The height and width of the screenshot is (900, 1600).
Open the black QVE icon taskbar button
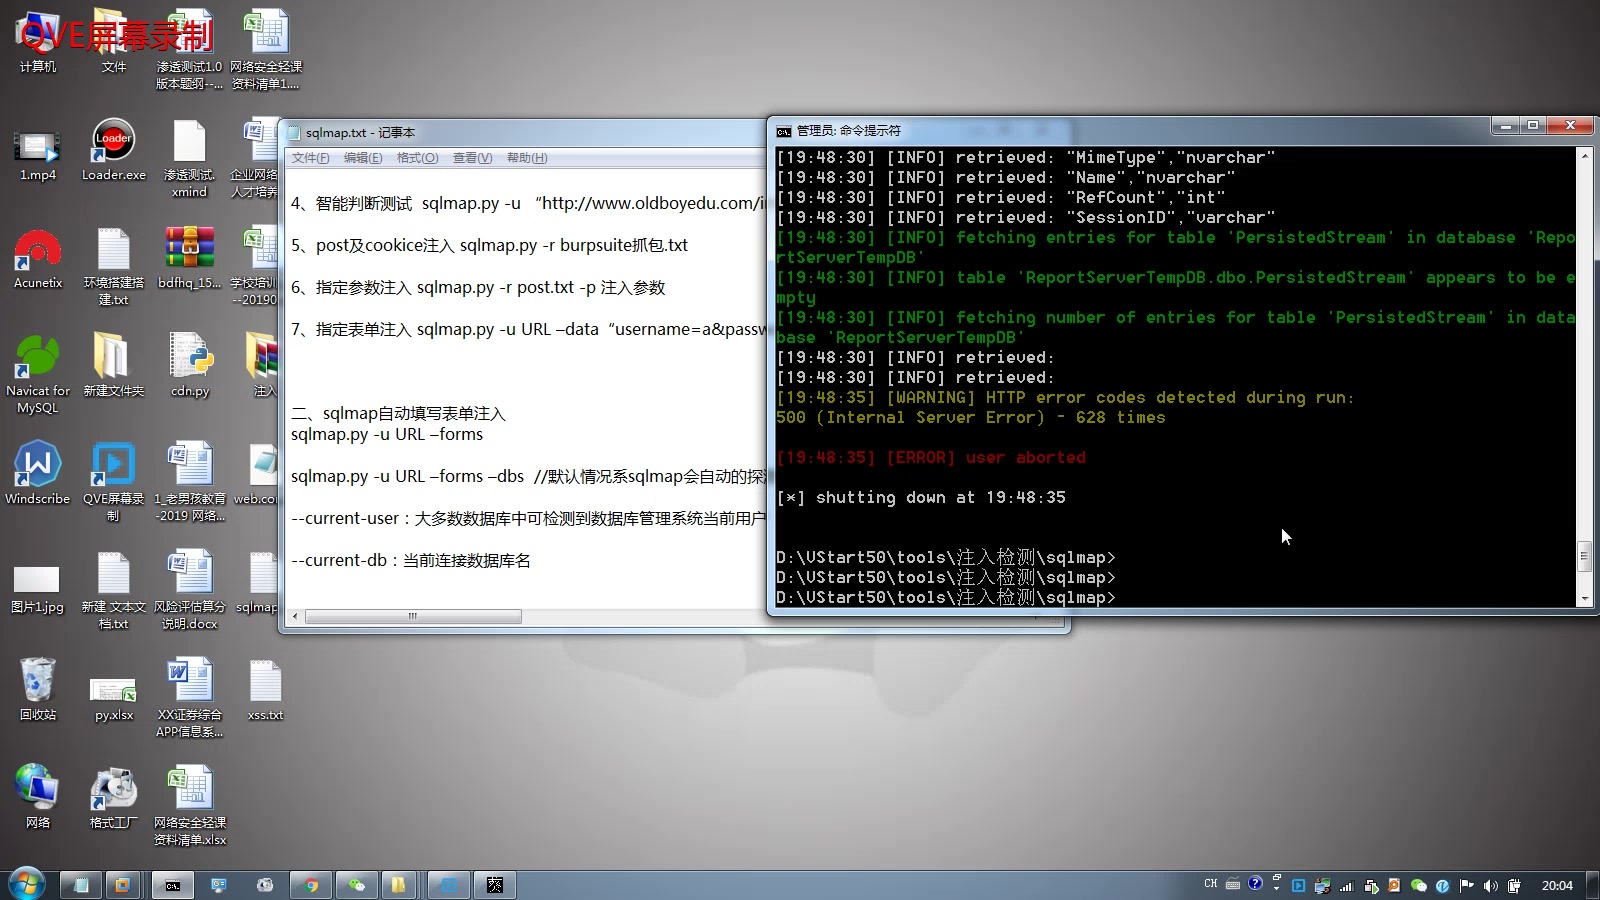pos(495,885)
